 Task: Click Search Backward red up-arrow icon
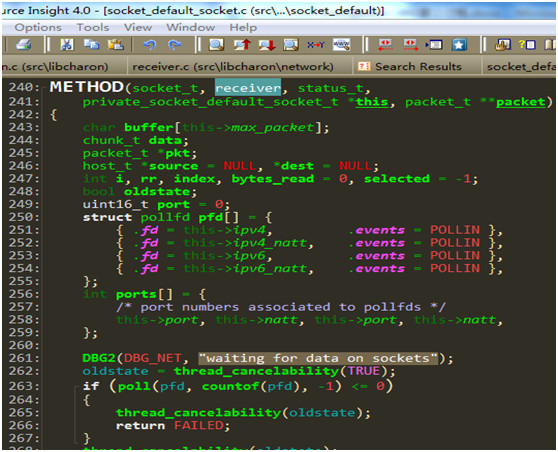[x=242, y=45]
